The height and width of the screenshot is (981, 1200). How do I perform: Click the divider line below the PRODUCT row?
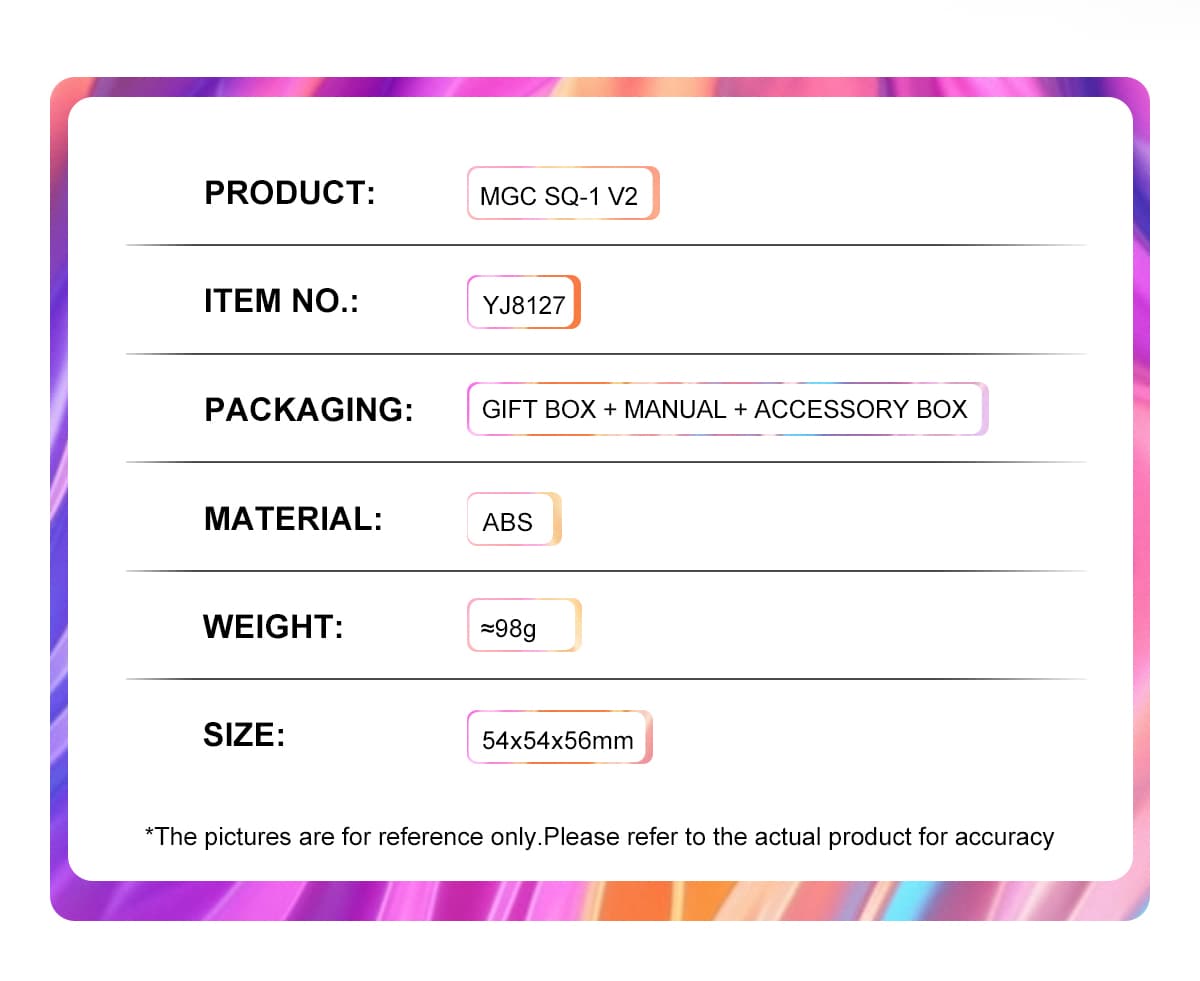point(605,245)
